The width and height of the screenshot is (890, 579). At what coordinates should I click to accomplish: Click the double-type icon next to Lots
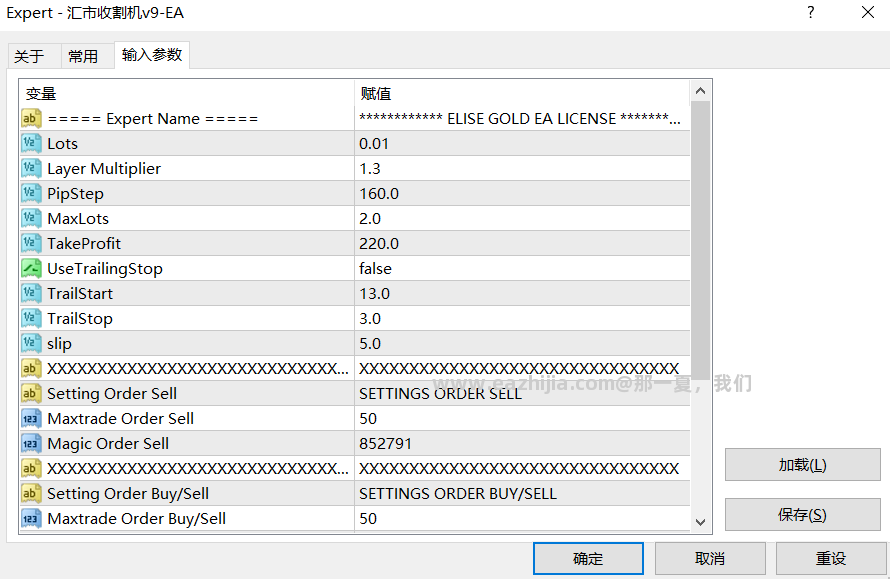coord(31,144)
